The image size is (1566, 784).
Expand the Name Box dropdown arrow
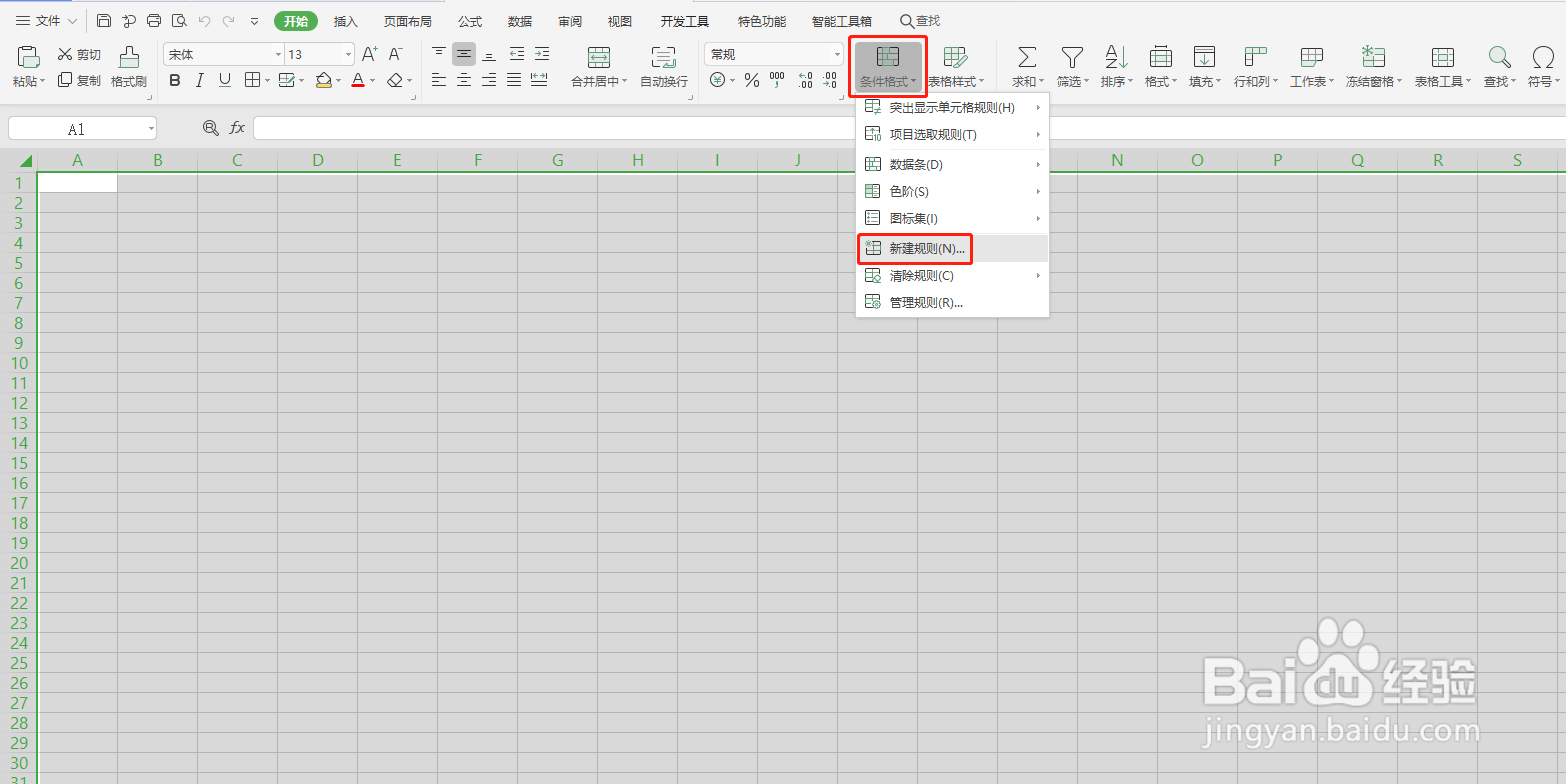point(151,128)
